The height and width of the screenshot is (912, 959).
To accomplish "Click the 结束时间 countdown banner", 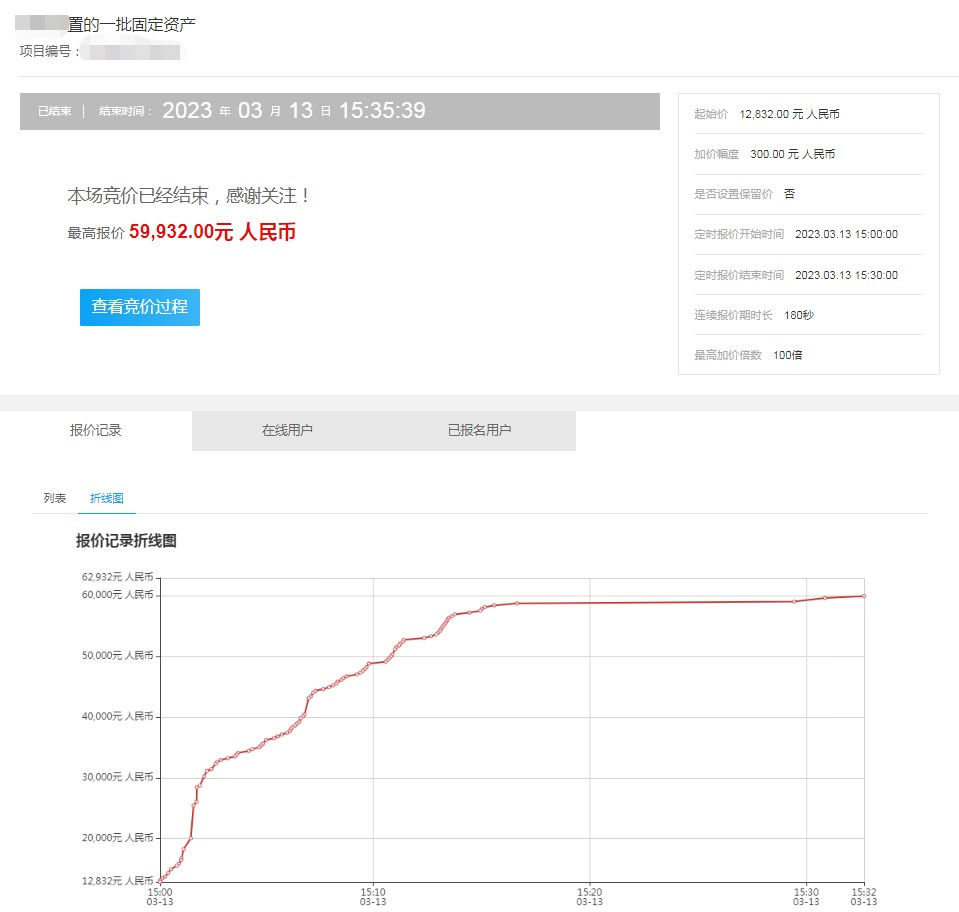I will coord(339,111).
